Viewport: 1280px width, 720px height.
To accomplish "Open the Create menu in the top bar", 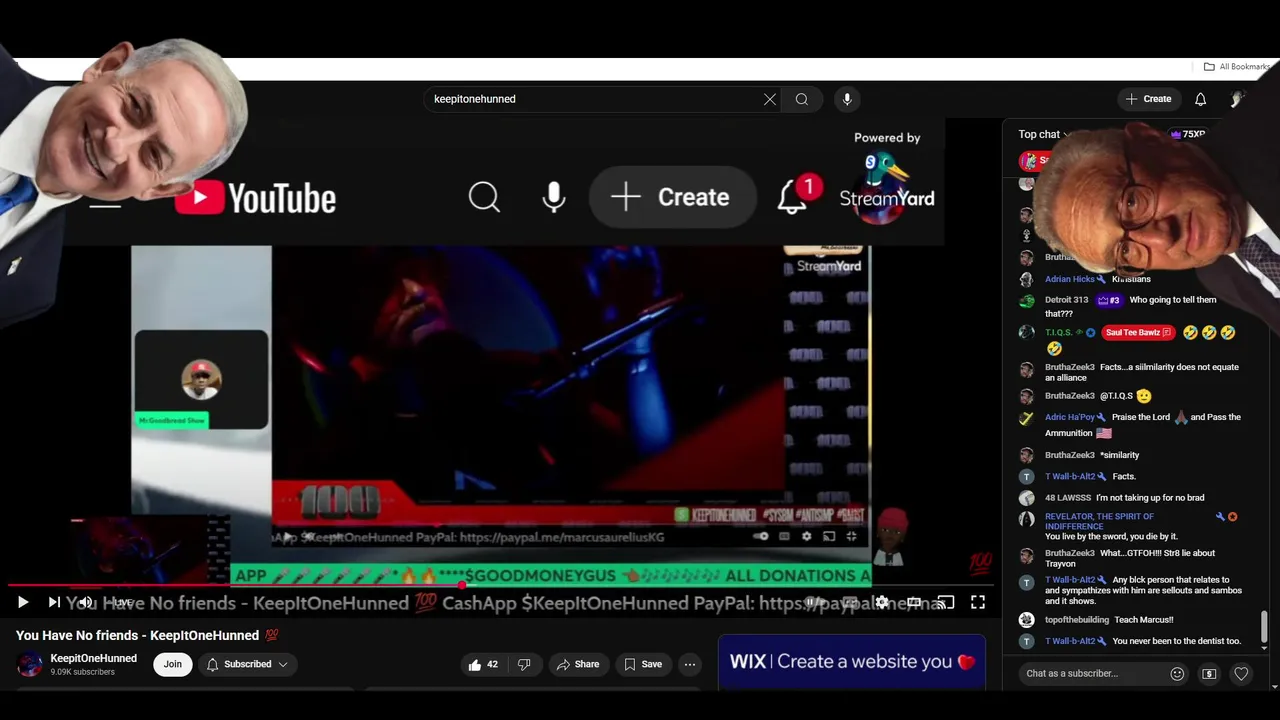I will point(1148,99).
